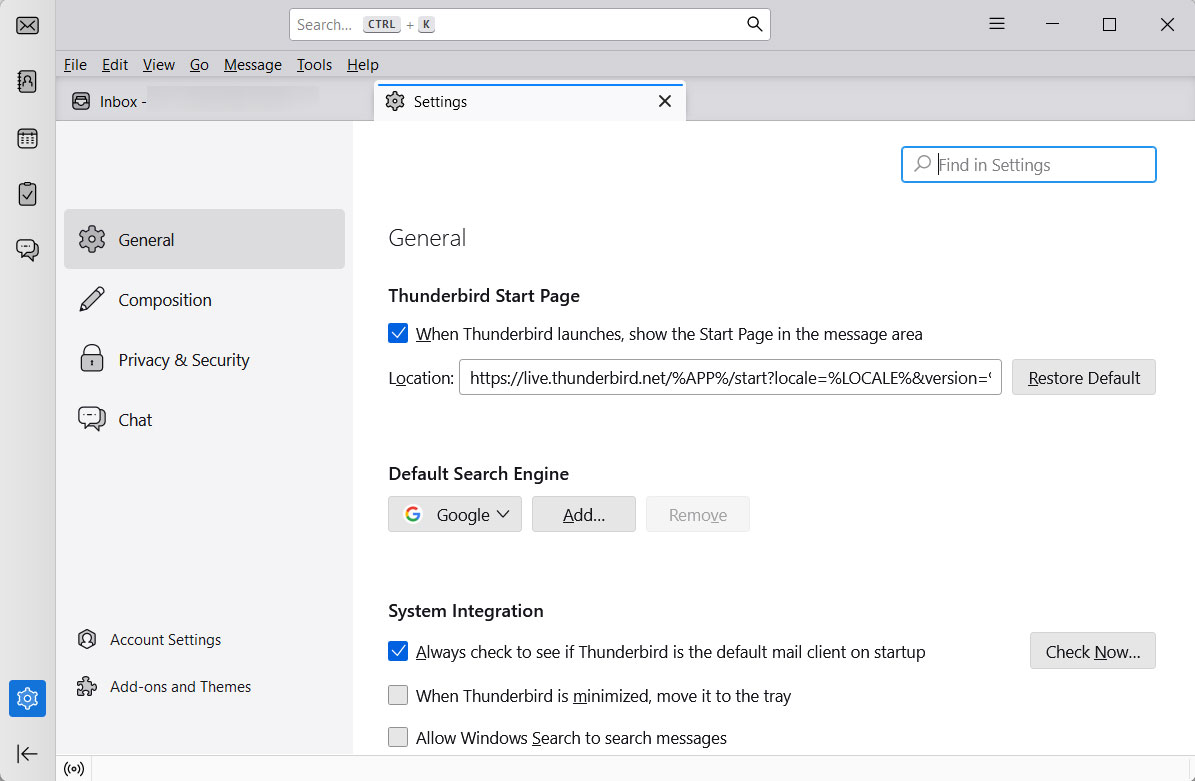This screenshot has height=781, width=1195.
Task: Allow Windows Search to search messages
Action: 398,738
